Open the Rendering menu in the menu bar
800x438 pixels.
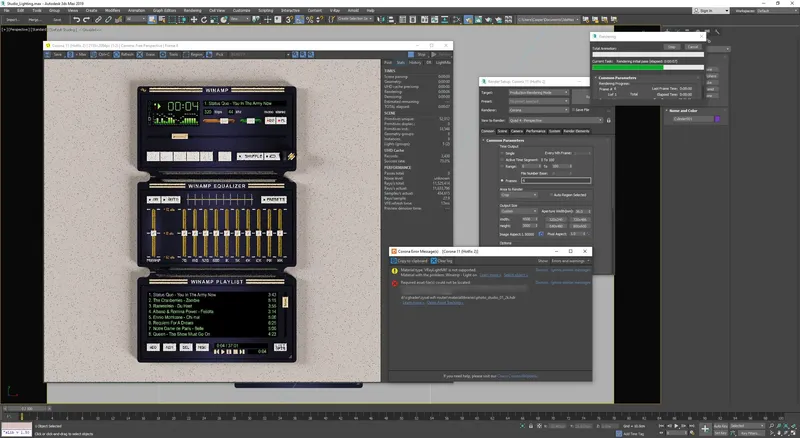[x=192, y=10]
